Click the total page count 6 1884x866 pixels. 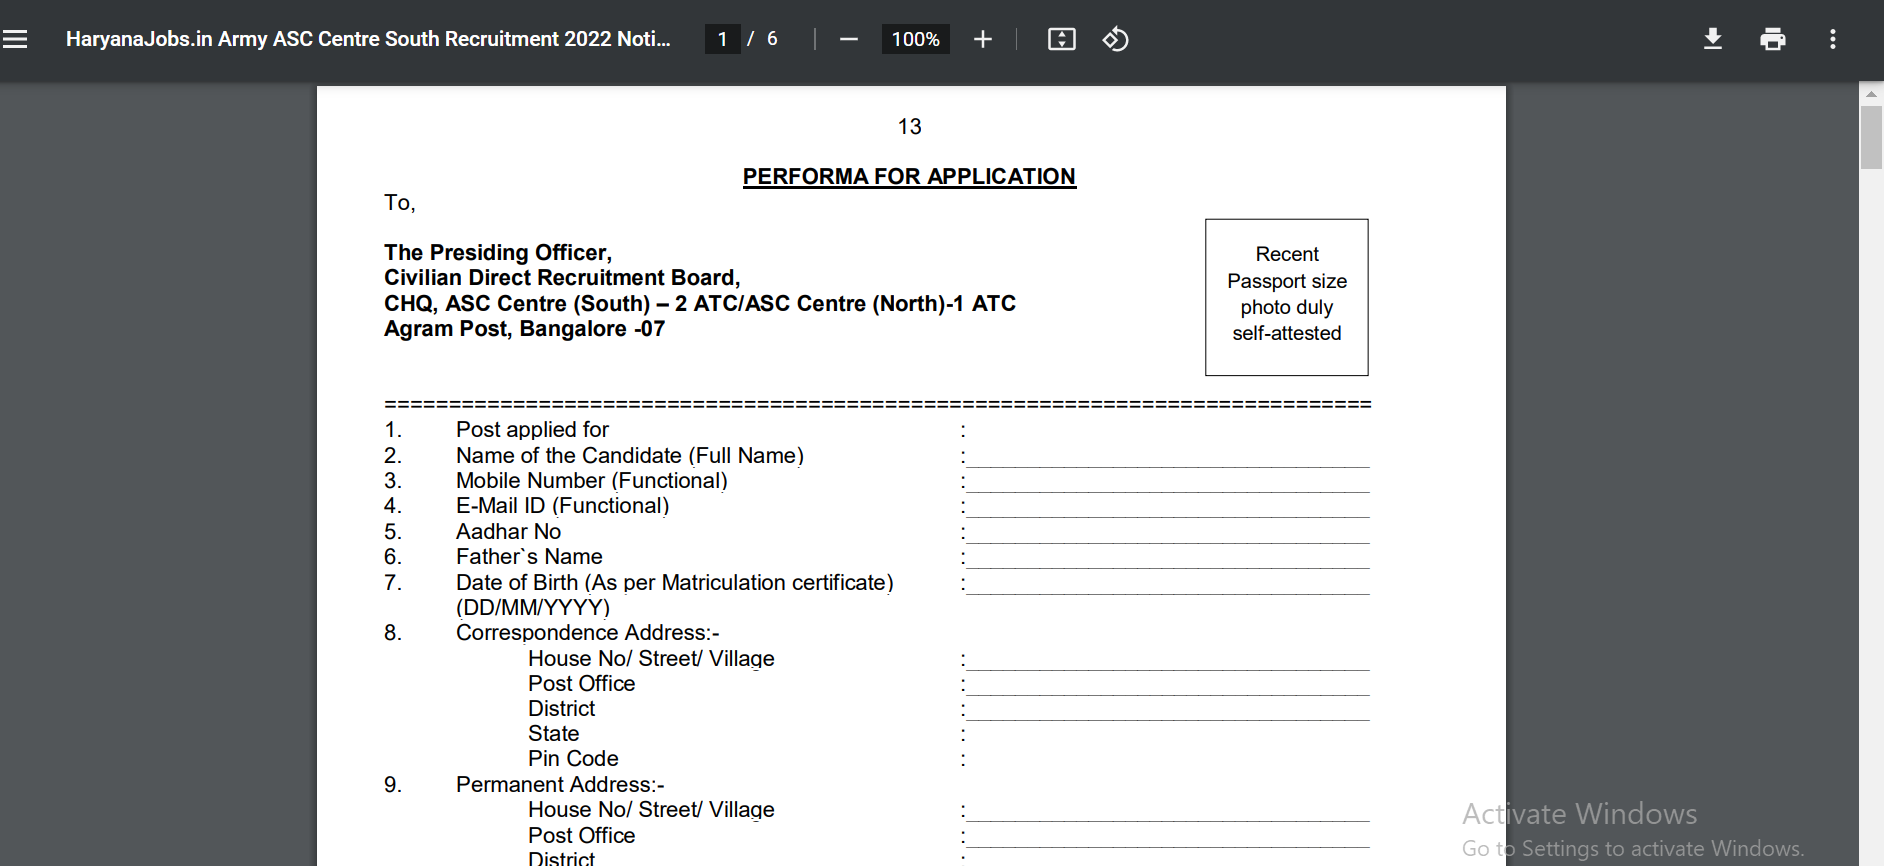[x=772, y=39]
